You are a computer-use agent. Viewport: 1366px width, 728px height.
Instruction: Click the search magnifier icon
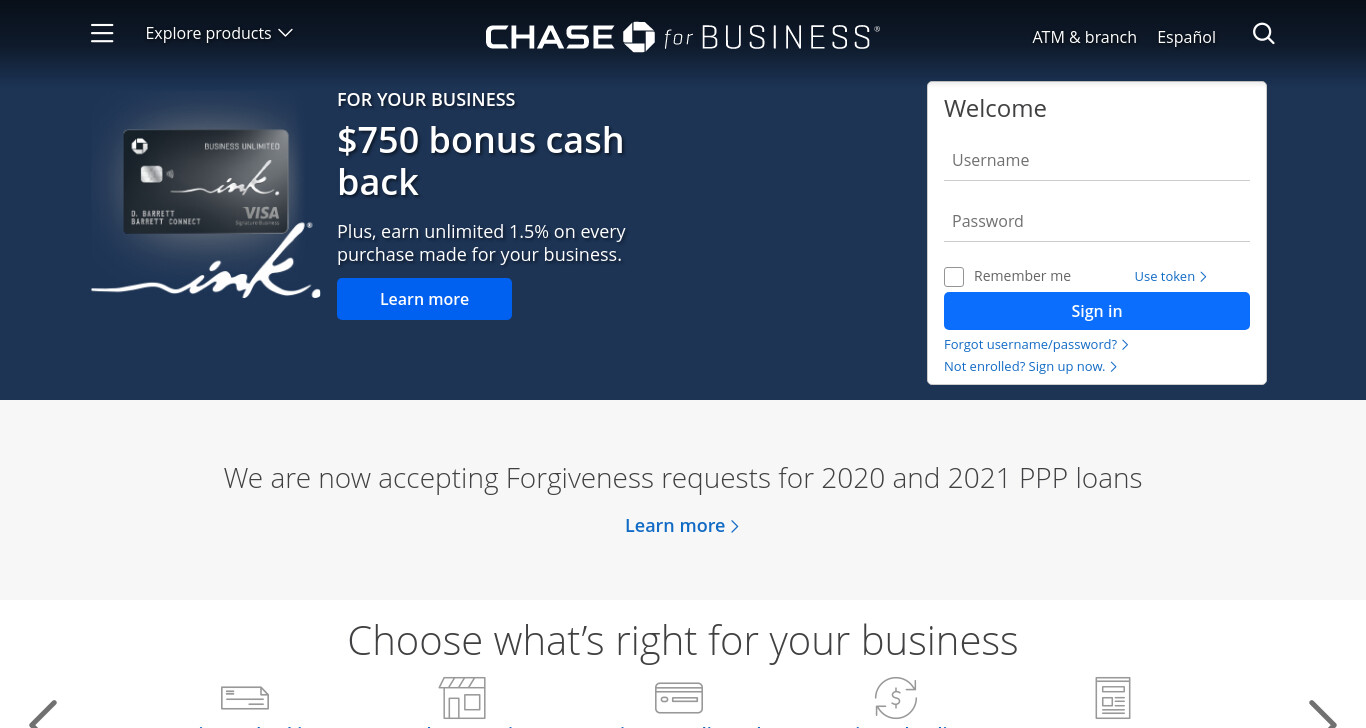(x=1263, y=34)
